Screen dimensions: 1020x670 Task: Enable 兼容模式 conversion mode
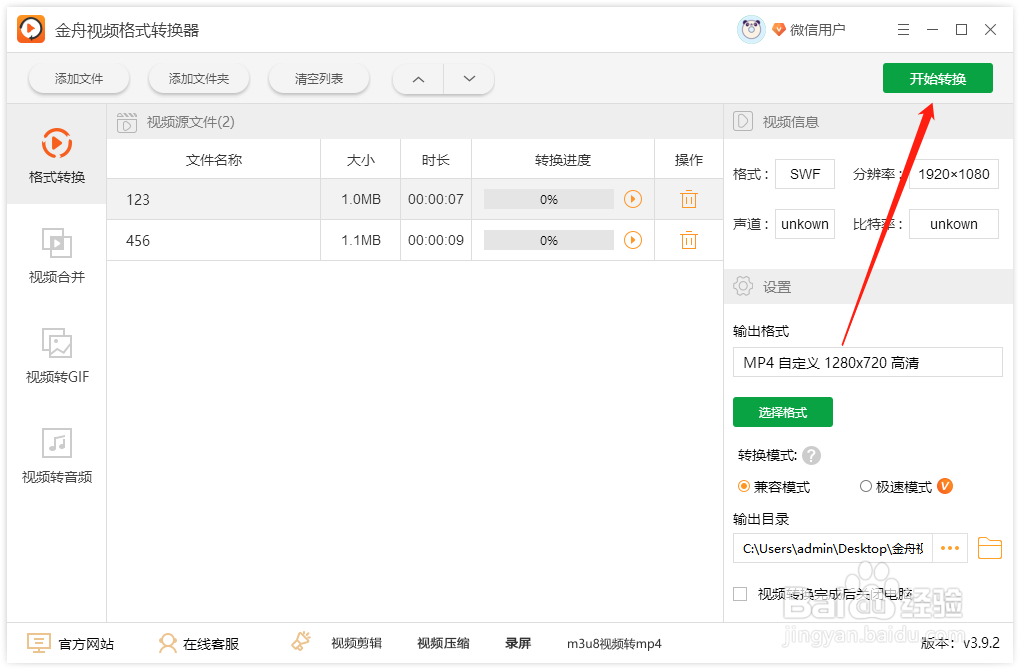pos(742,486)
